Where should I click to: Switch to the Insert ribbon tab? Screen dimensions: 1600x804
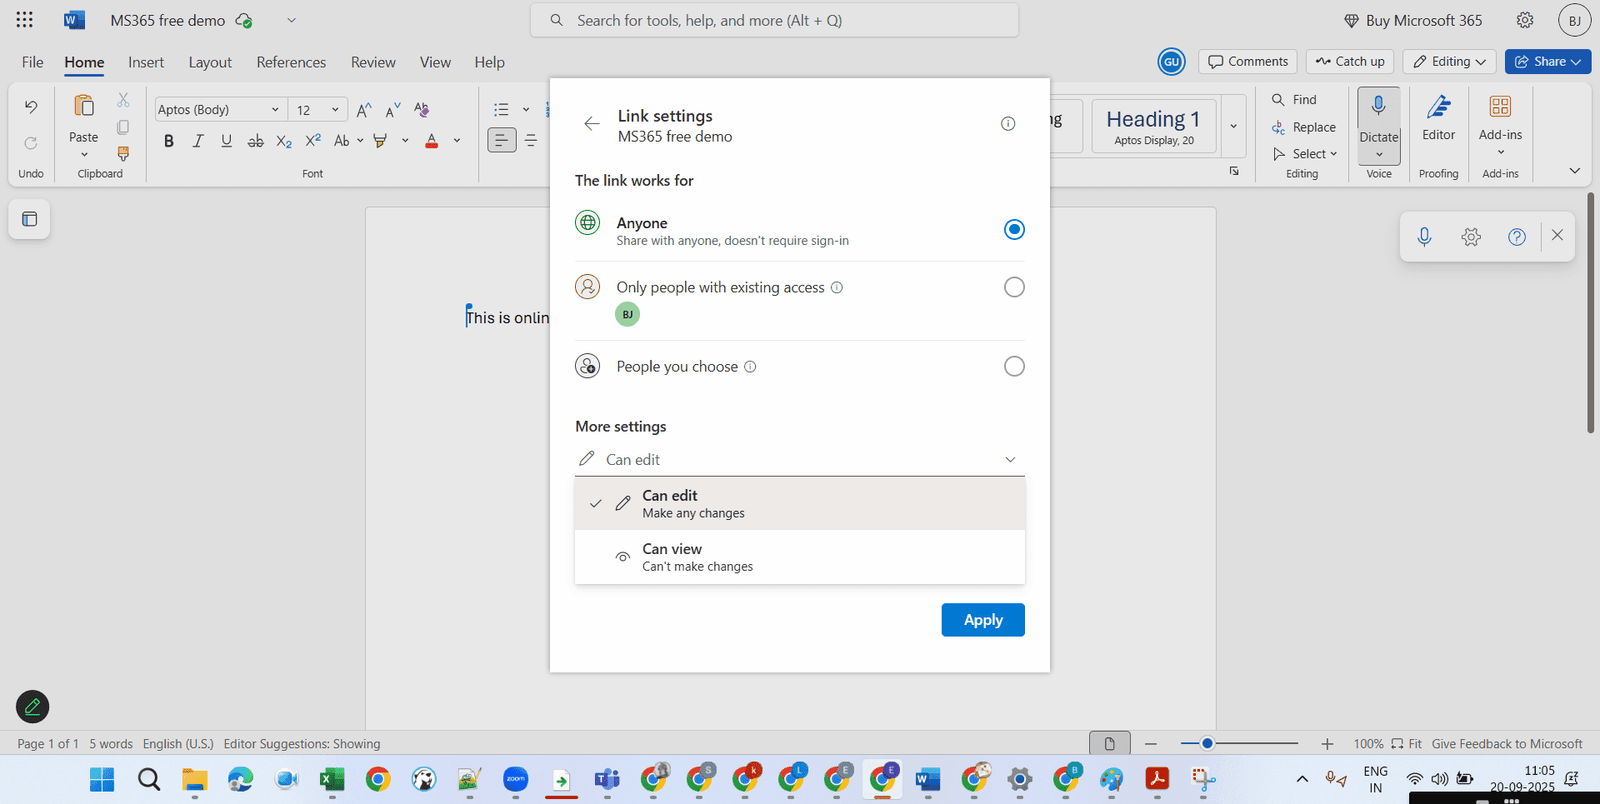146,62
